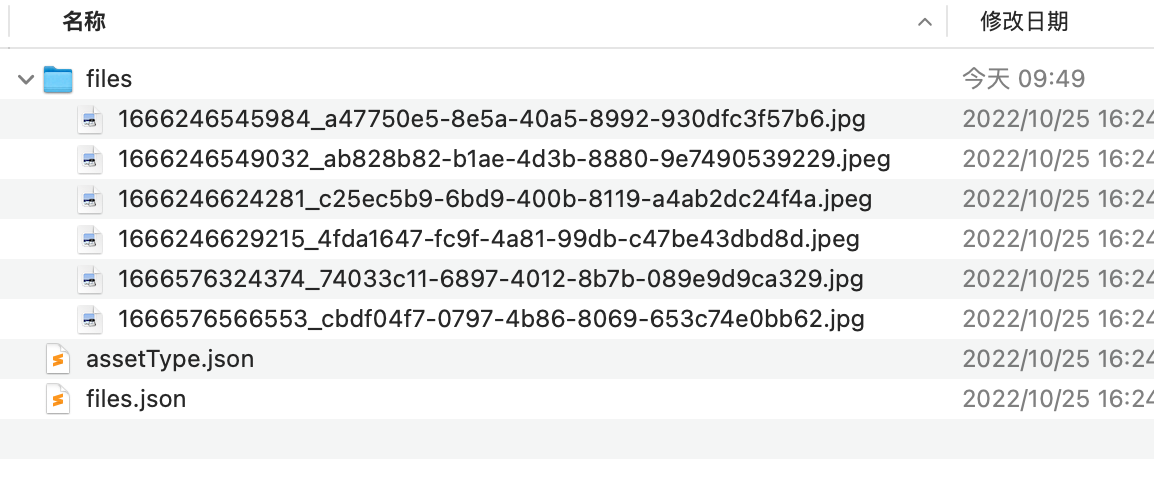Screen dimensions: 1154x484
Task: Select the assetType.json file name
Action: pyautogui.click(x=170, y=359)
